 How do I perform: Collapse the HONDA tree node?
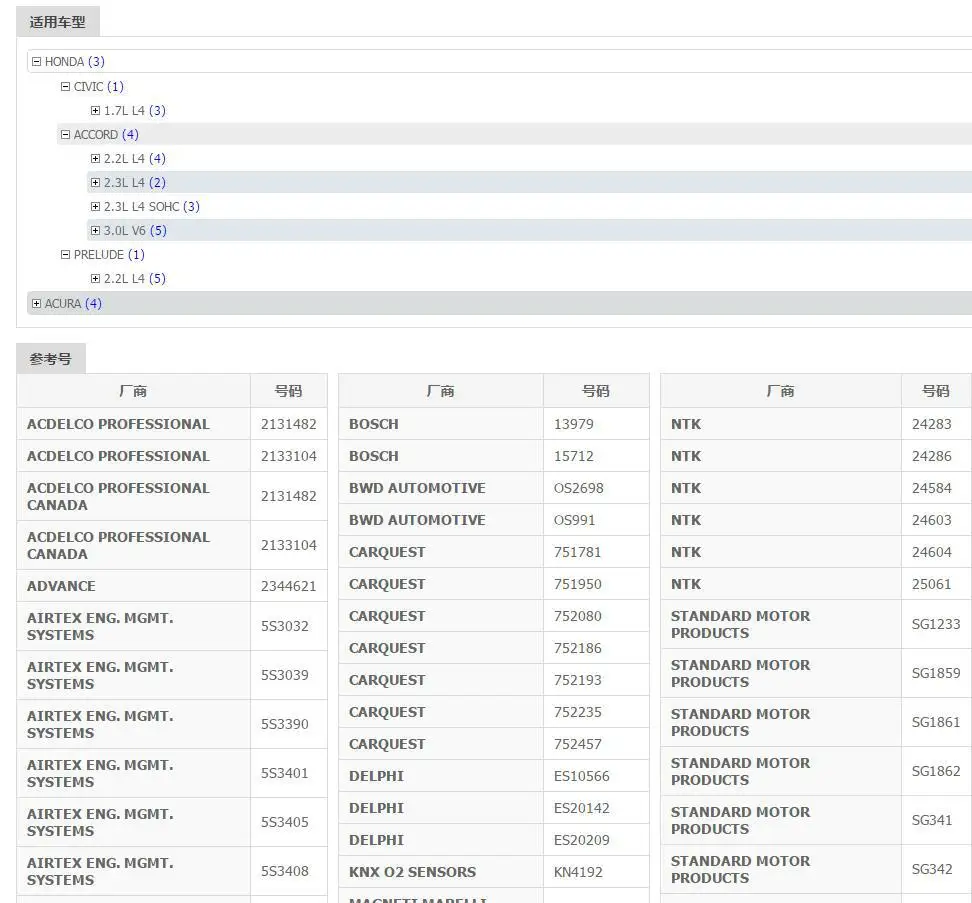tap(37, 61)
